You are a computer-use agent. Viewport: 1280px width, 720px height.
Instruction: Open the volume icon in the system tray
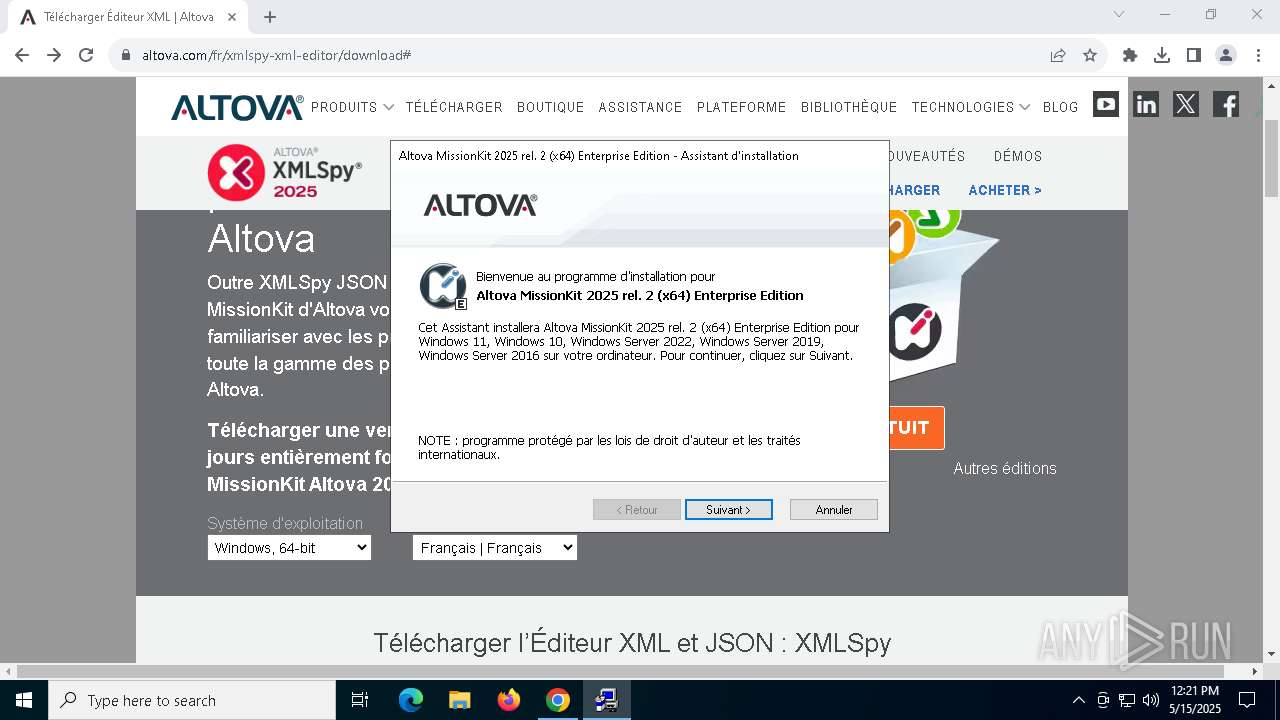coord(1150,700)
